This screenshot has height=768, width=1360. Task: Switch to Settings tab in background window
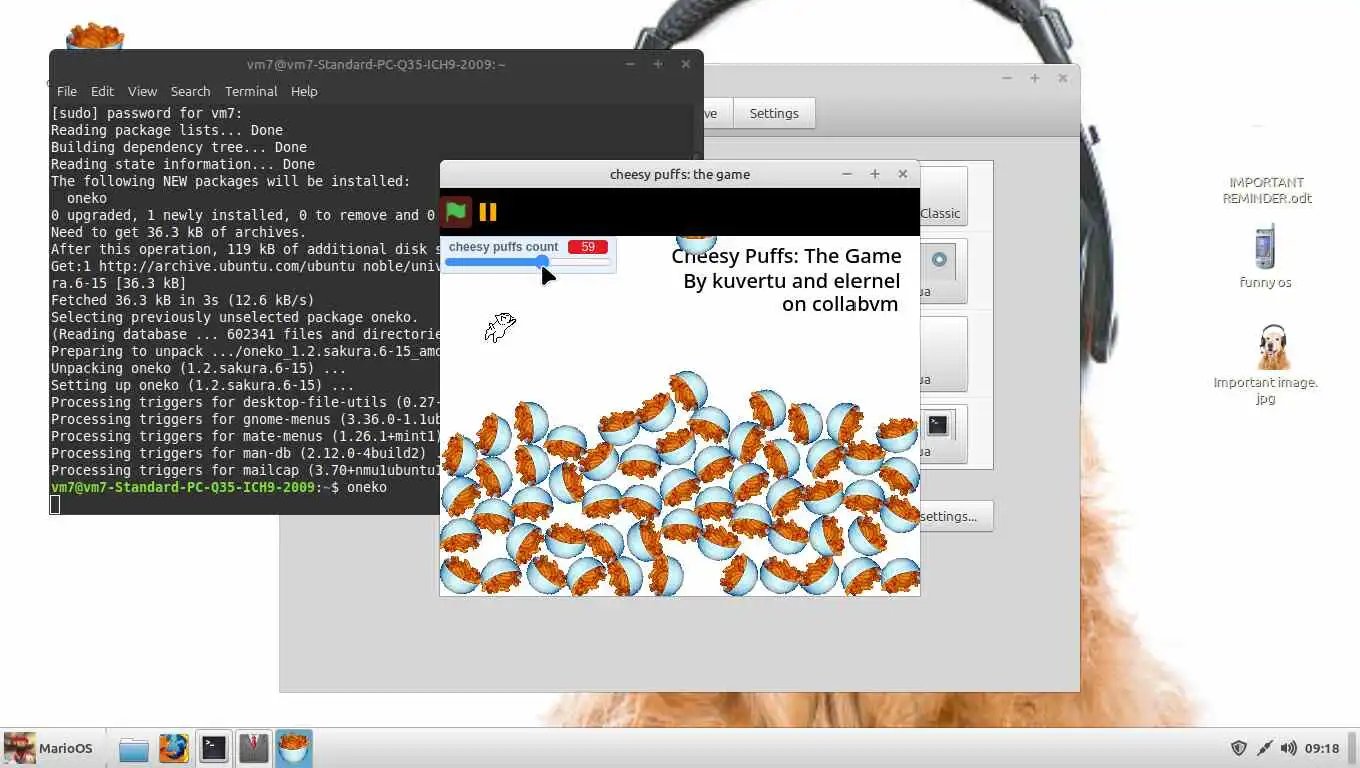click(774, 113)
